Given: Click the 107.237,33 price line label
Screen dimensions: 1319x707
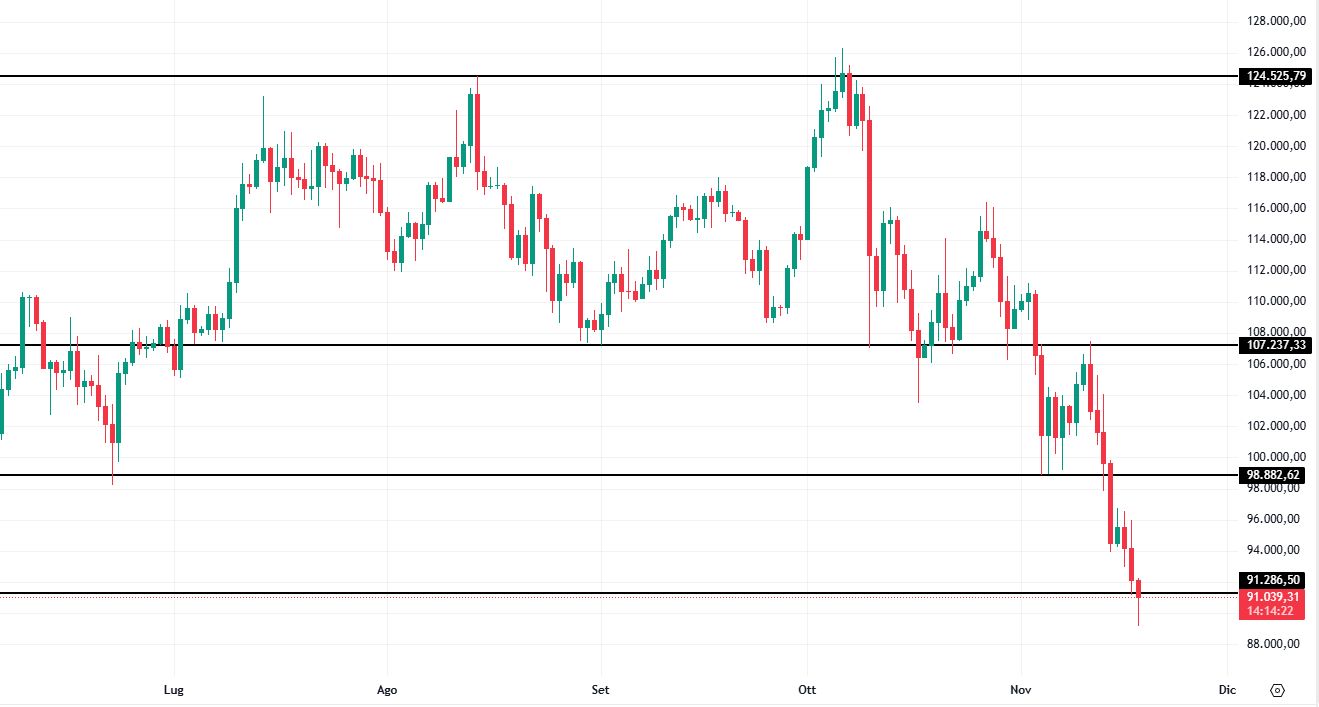Looking at the screenshot, I should pyautogui.click(x=1272, y=345).
